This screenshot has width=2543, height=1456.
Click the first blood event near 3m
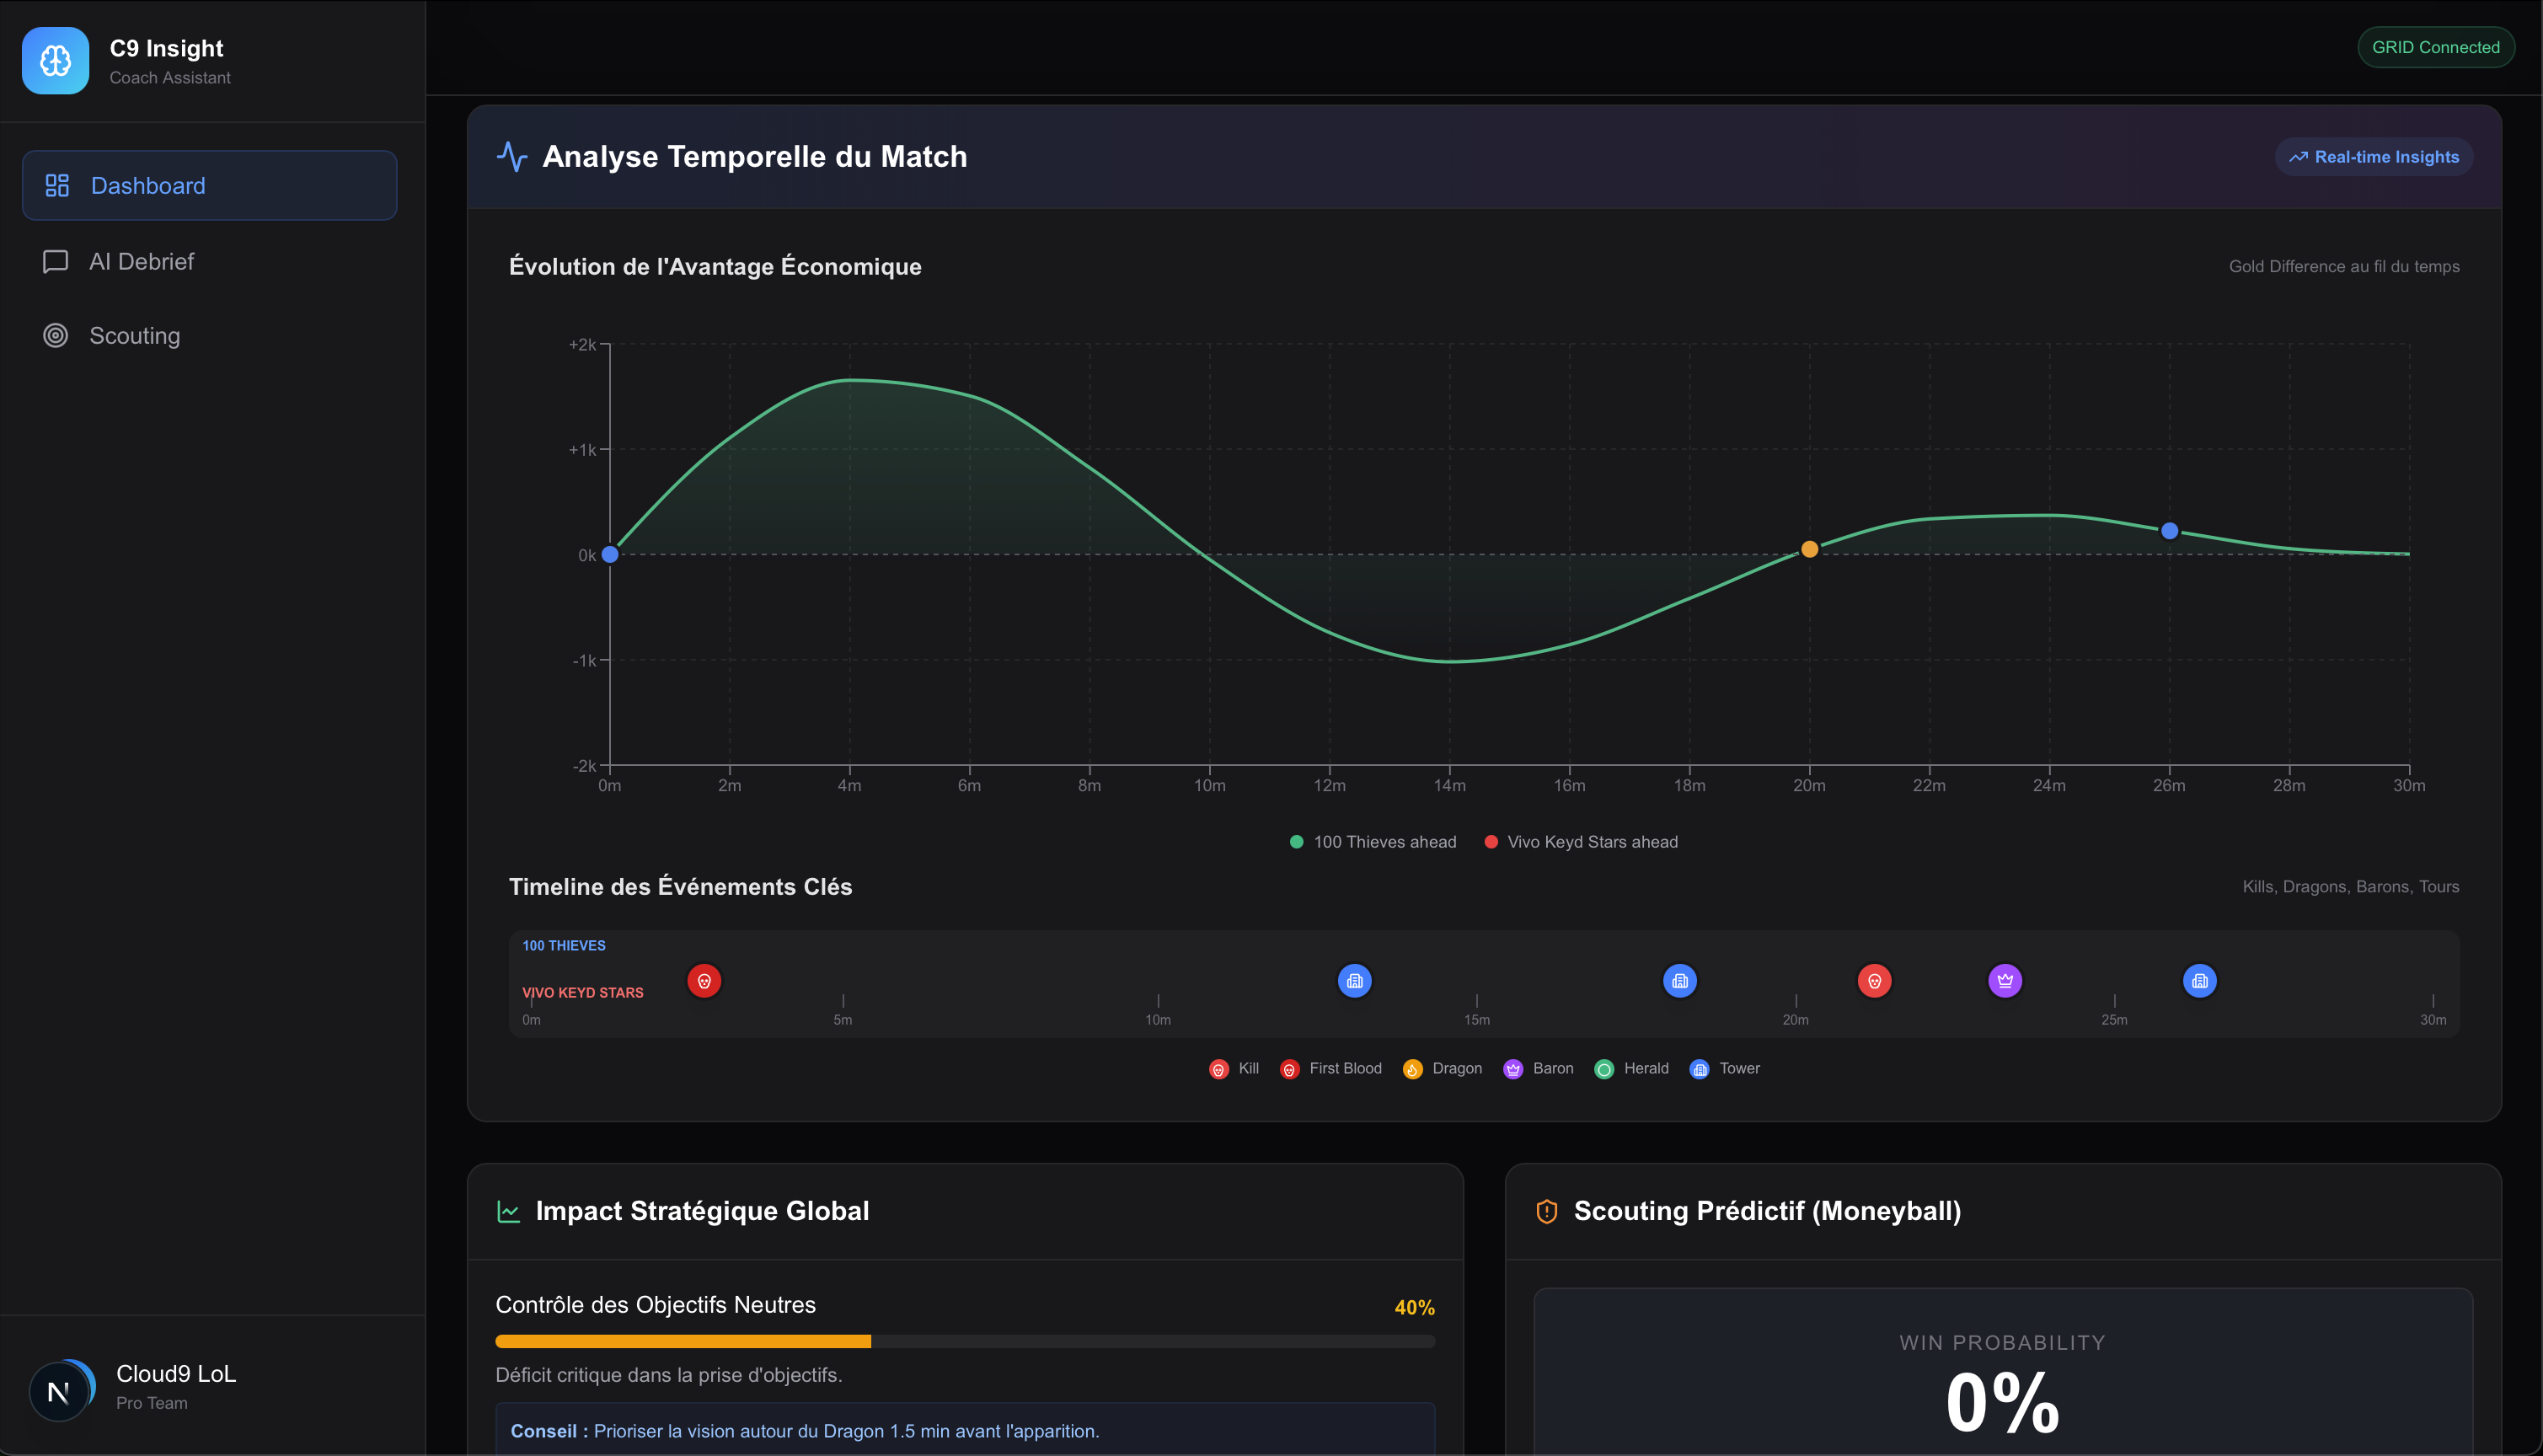tap(704, 981)
